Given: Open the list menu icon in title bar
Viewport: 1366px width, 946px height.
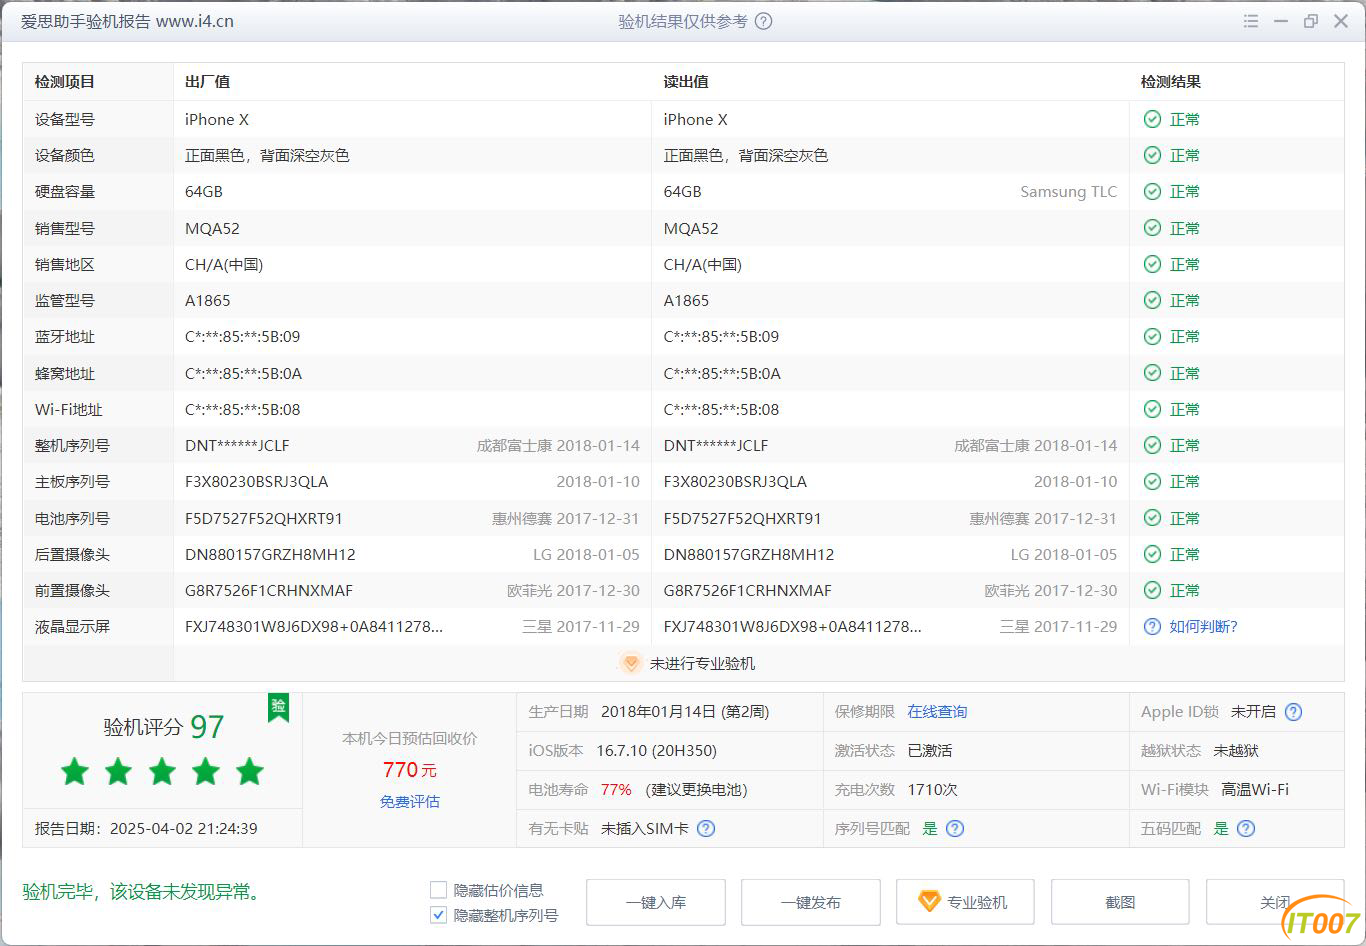Looking at the screenshot, I should pos(1251,21).
